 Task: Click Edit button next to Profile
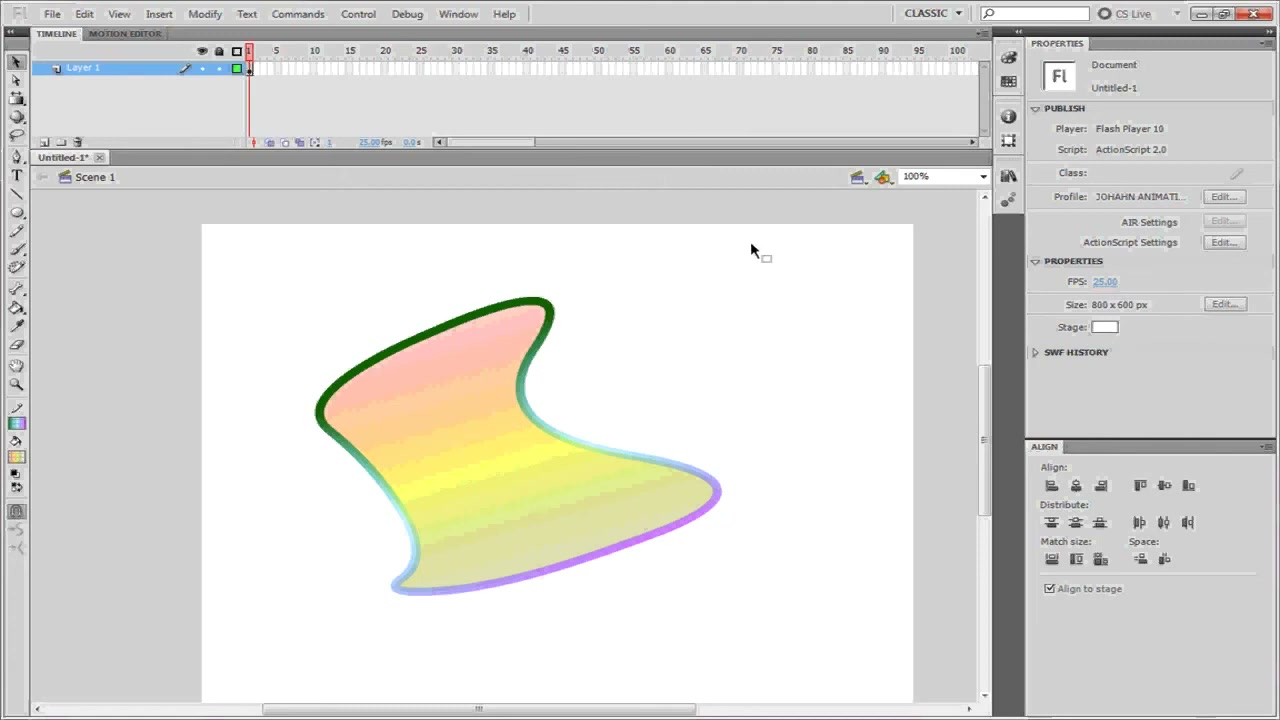click(x=1225, y=197)
